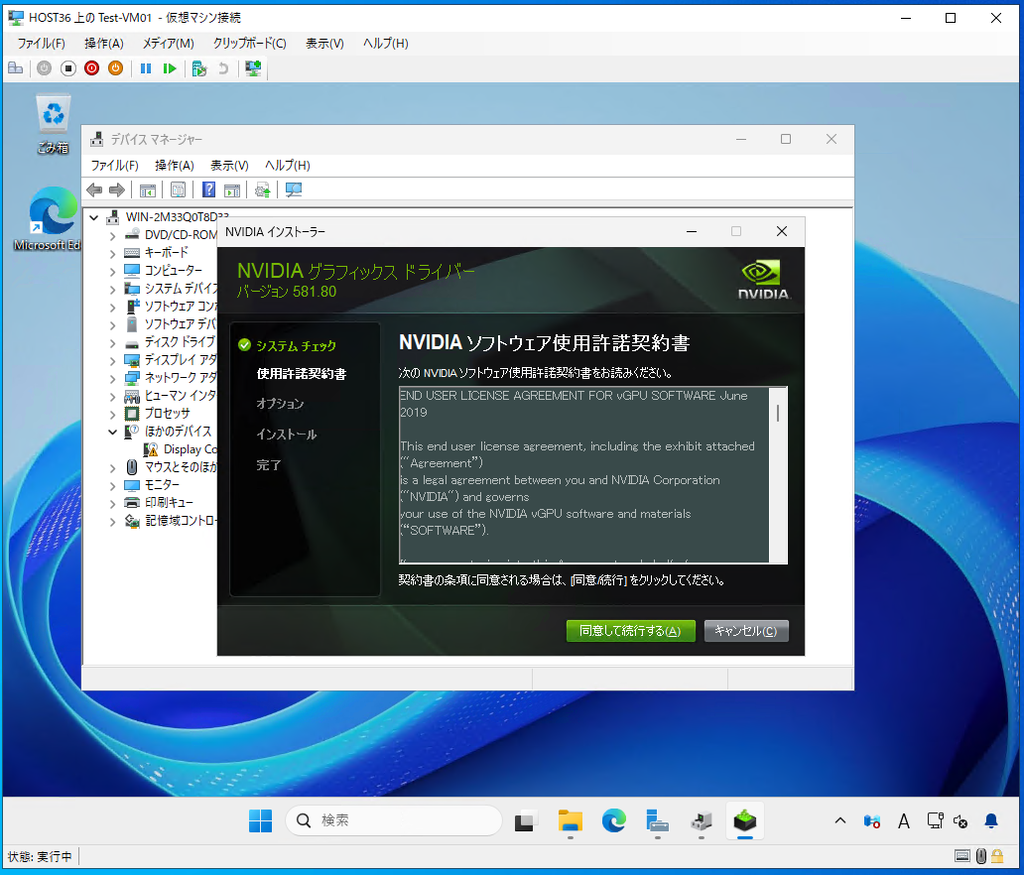Screen dimensions: 1024x875
Task: Click the インストール step in installer sidebar
Action: click(x=286, y=434)
